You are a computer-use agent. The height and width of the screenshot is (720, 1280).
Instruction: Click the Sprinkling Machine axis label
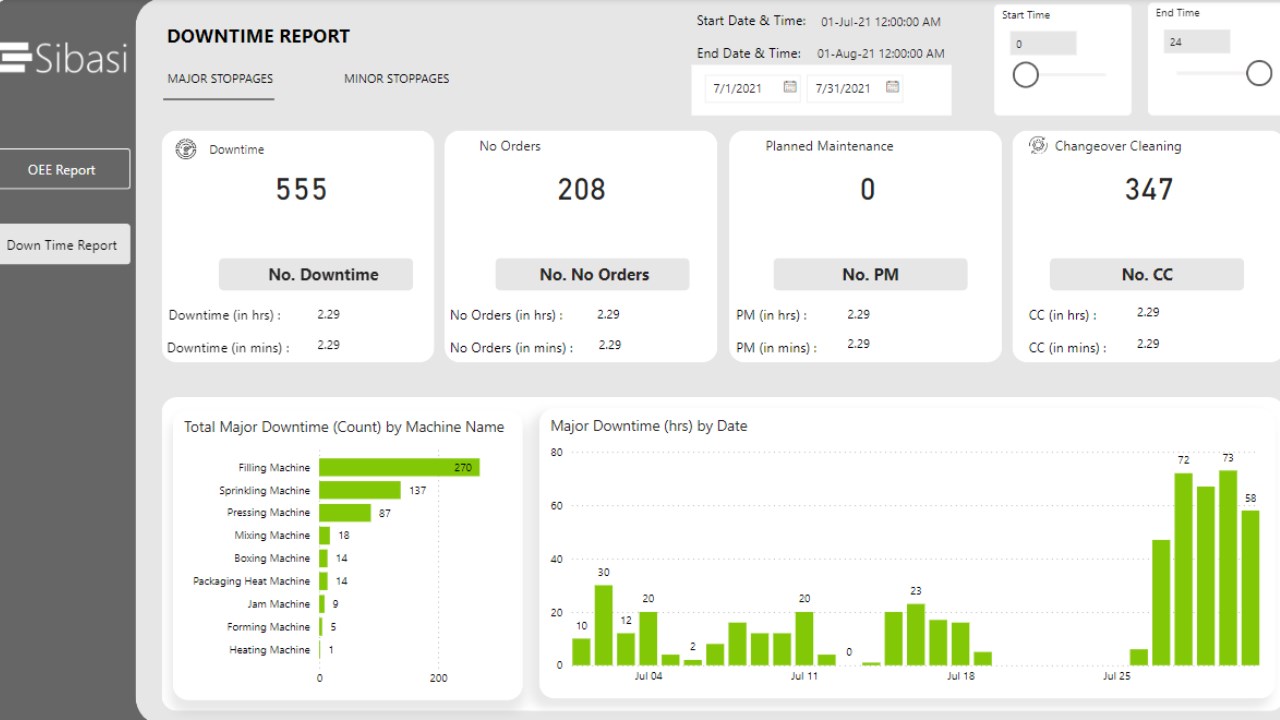tap(265, 490)
